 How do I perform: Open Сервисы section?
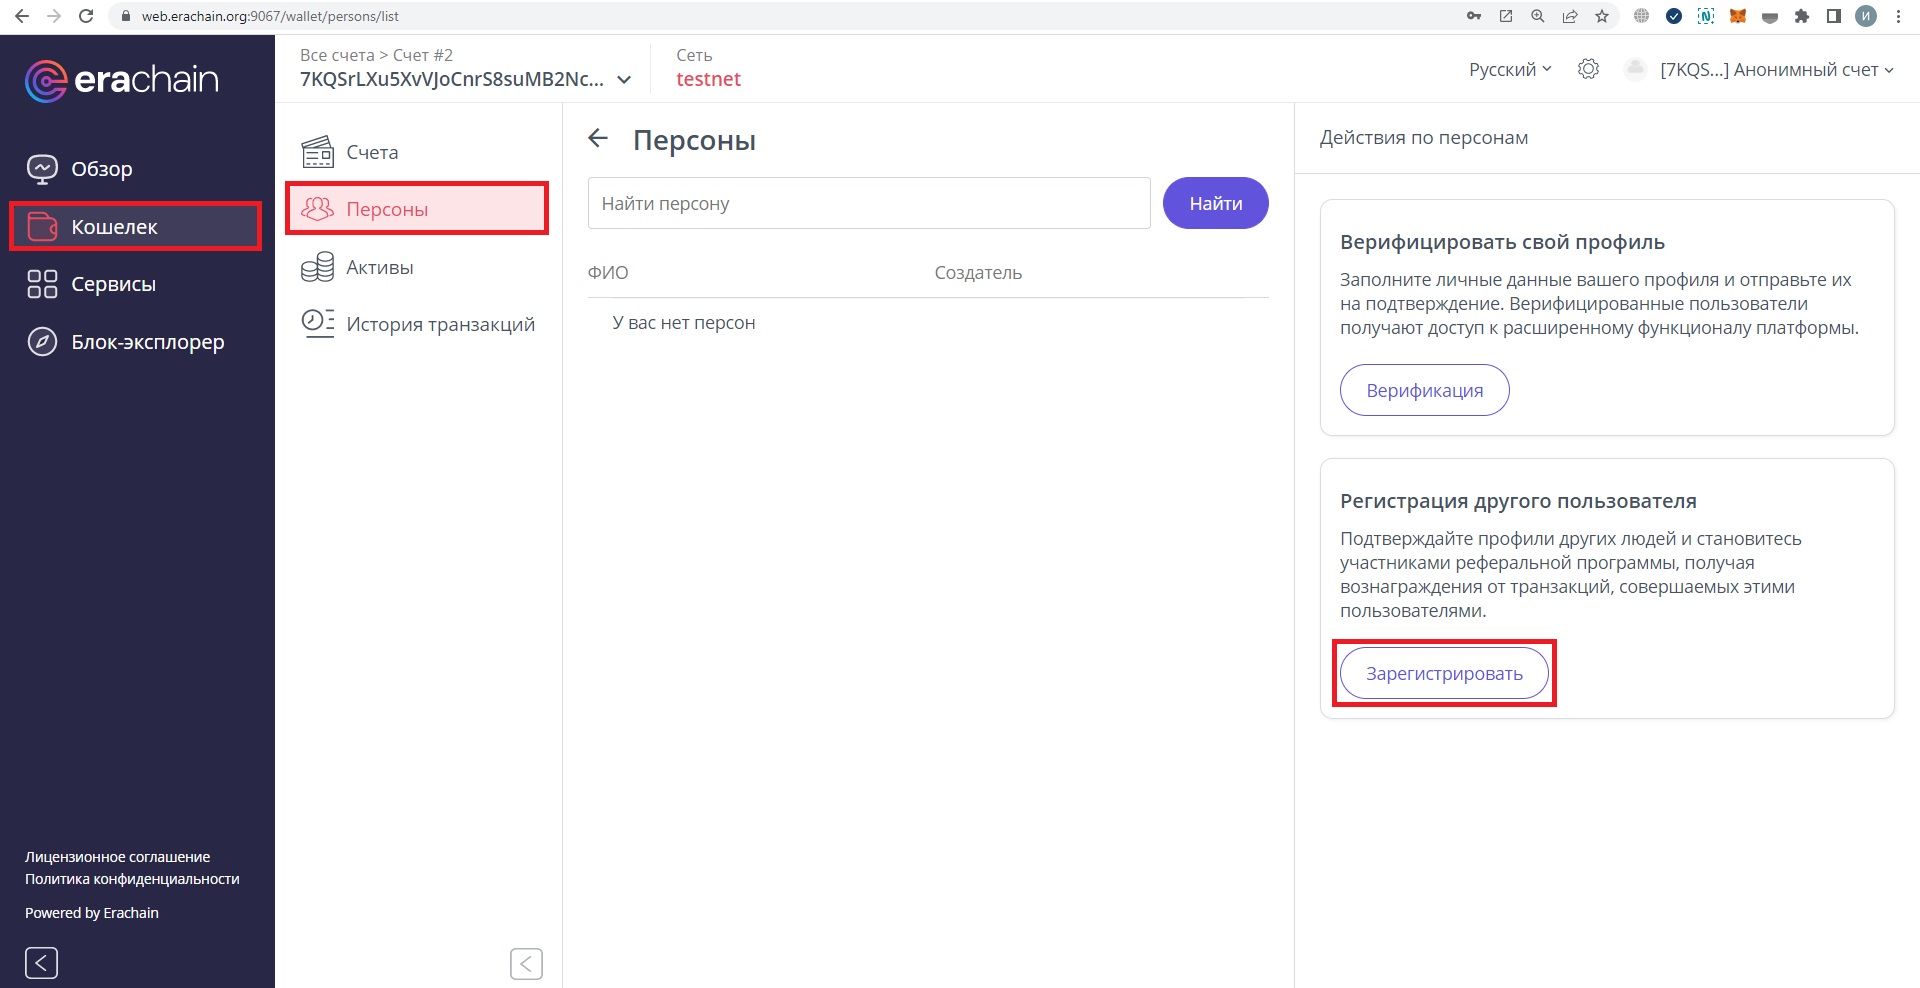[113, 284]
